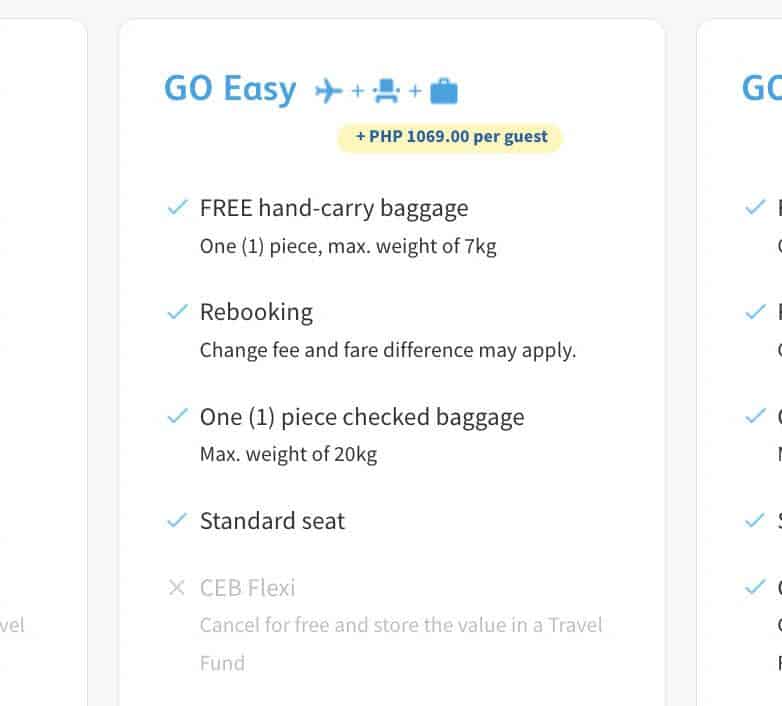Screen dimensions: 782x706
Task: Click the checkmark next to Standard seat
Action: click(x=177, y=520)
